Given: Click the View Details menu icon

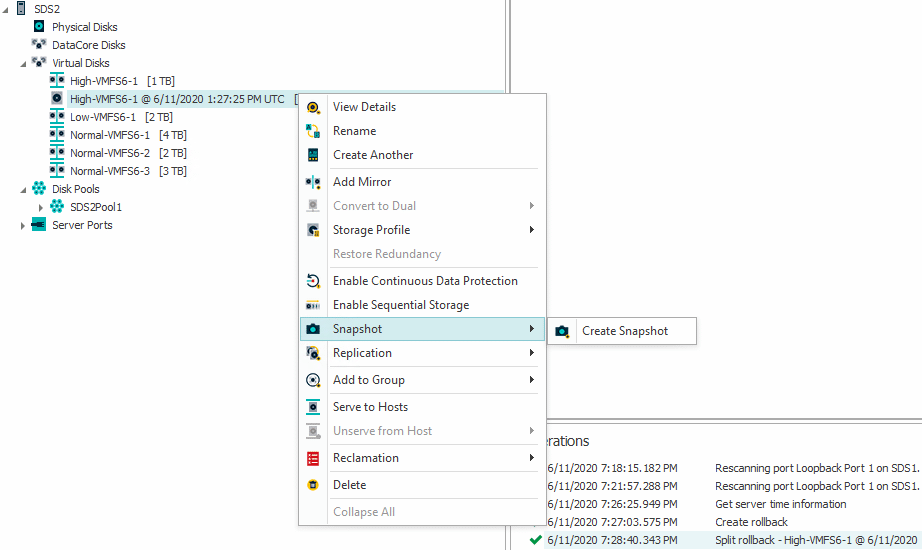Looking at the screenshot, I should pyautogui.click(x=313, y=107).
